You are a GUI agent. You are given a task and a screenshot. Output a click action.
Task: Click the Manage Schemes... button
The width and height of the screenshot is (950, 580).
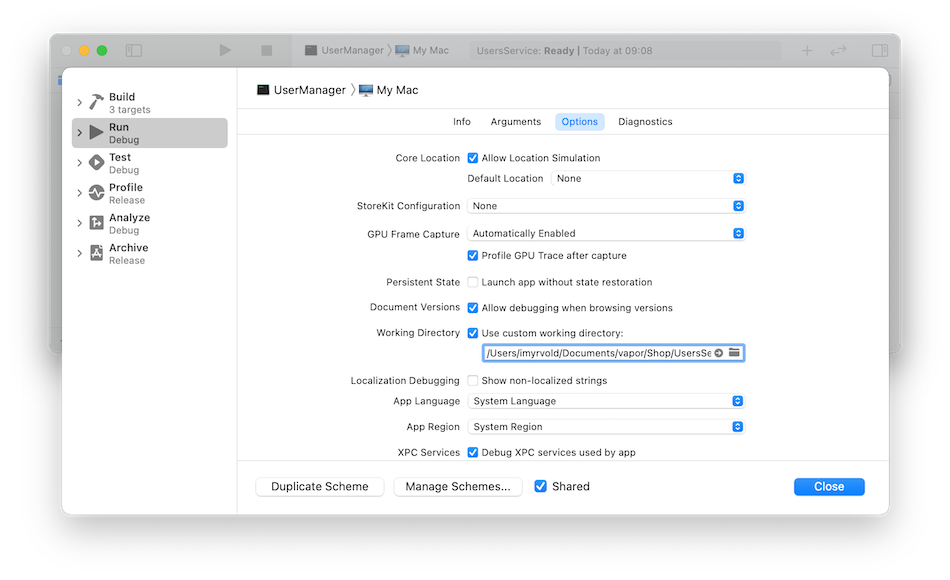458,487
